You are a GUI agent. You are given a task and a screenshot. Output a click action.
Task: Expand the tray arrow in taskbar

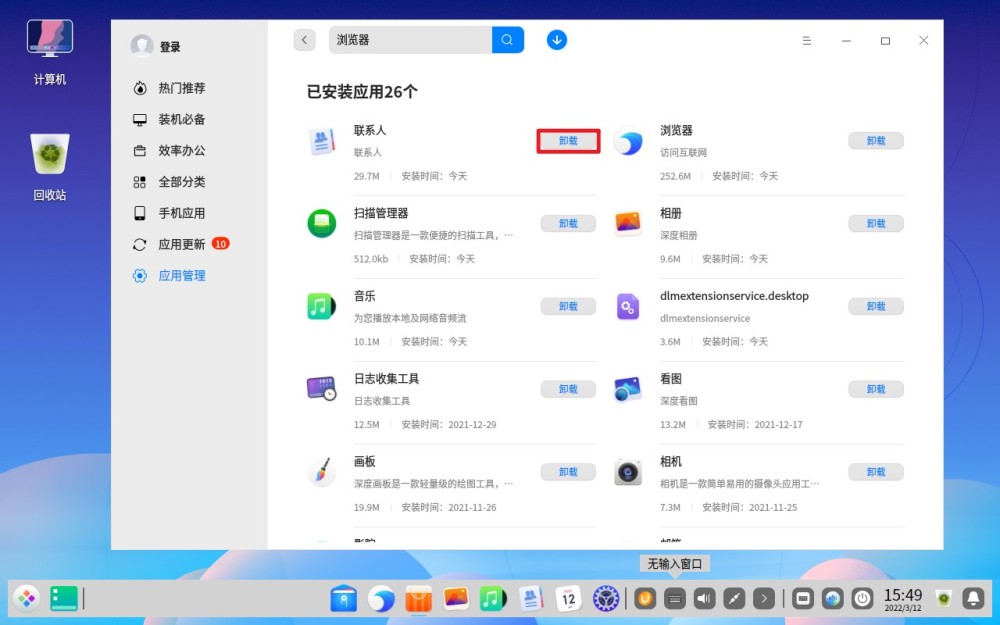point(764,598)
